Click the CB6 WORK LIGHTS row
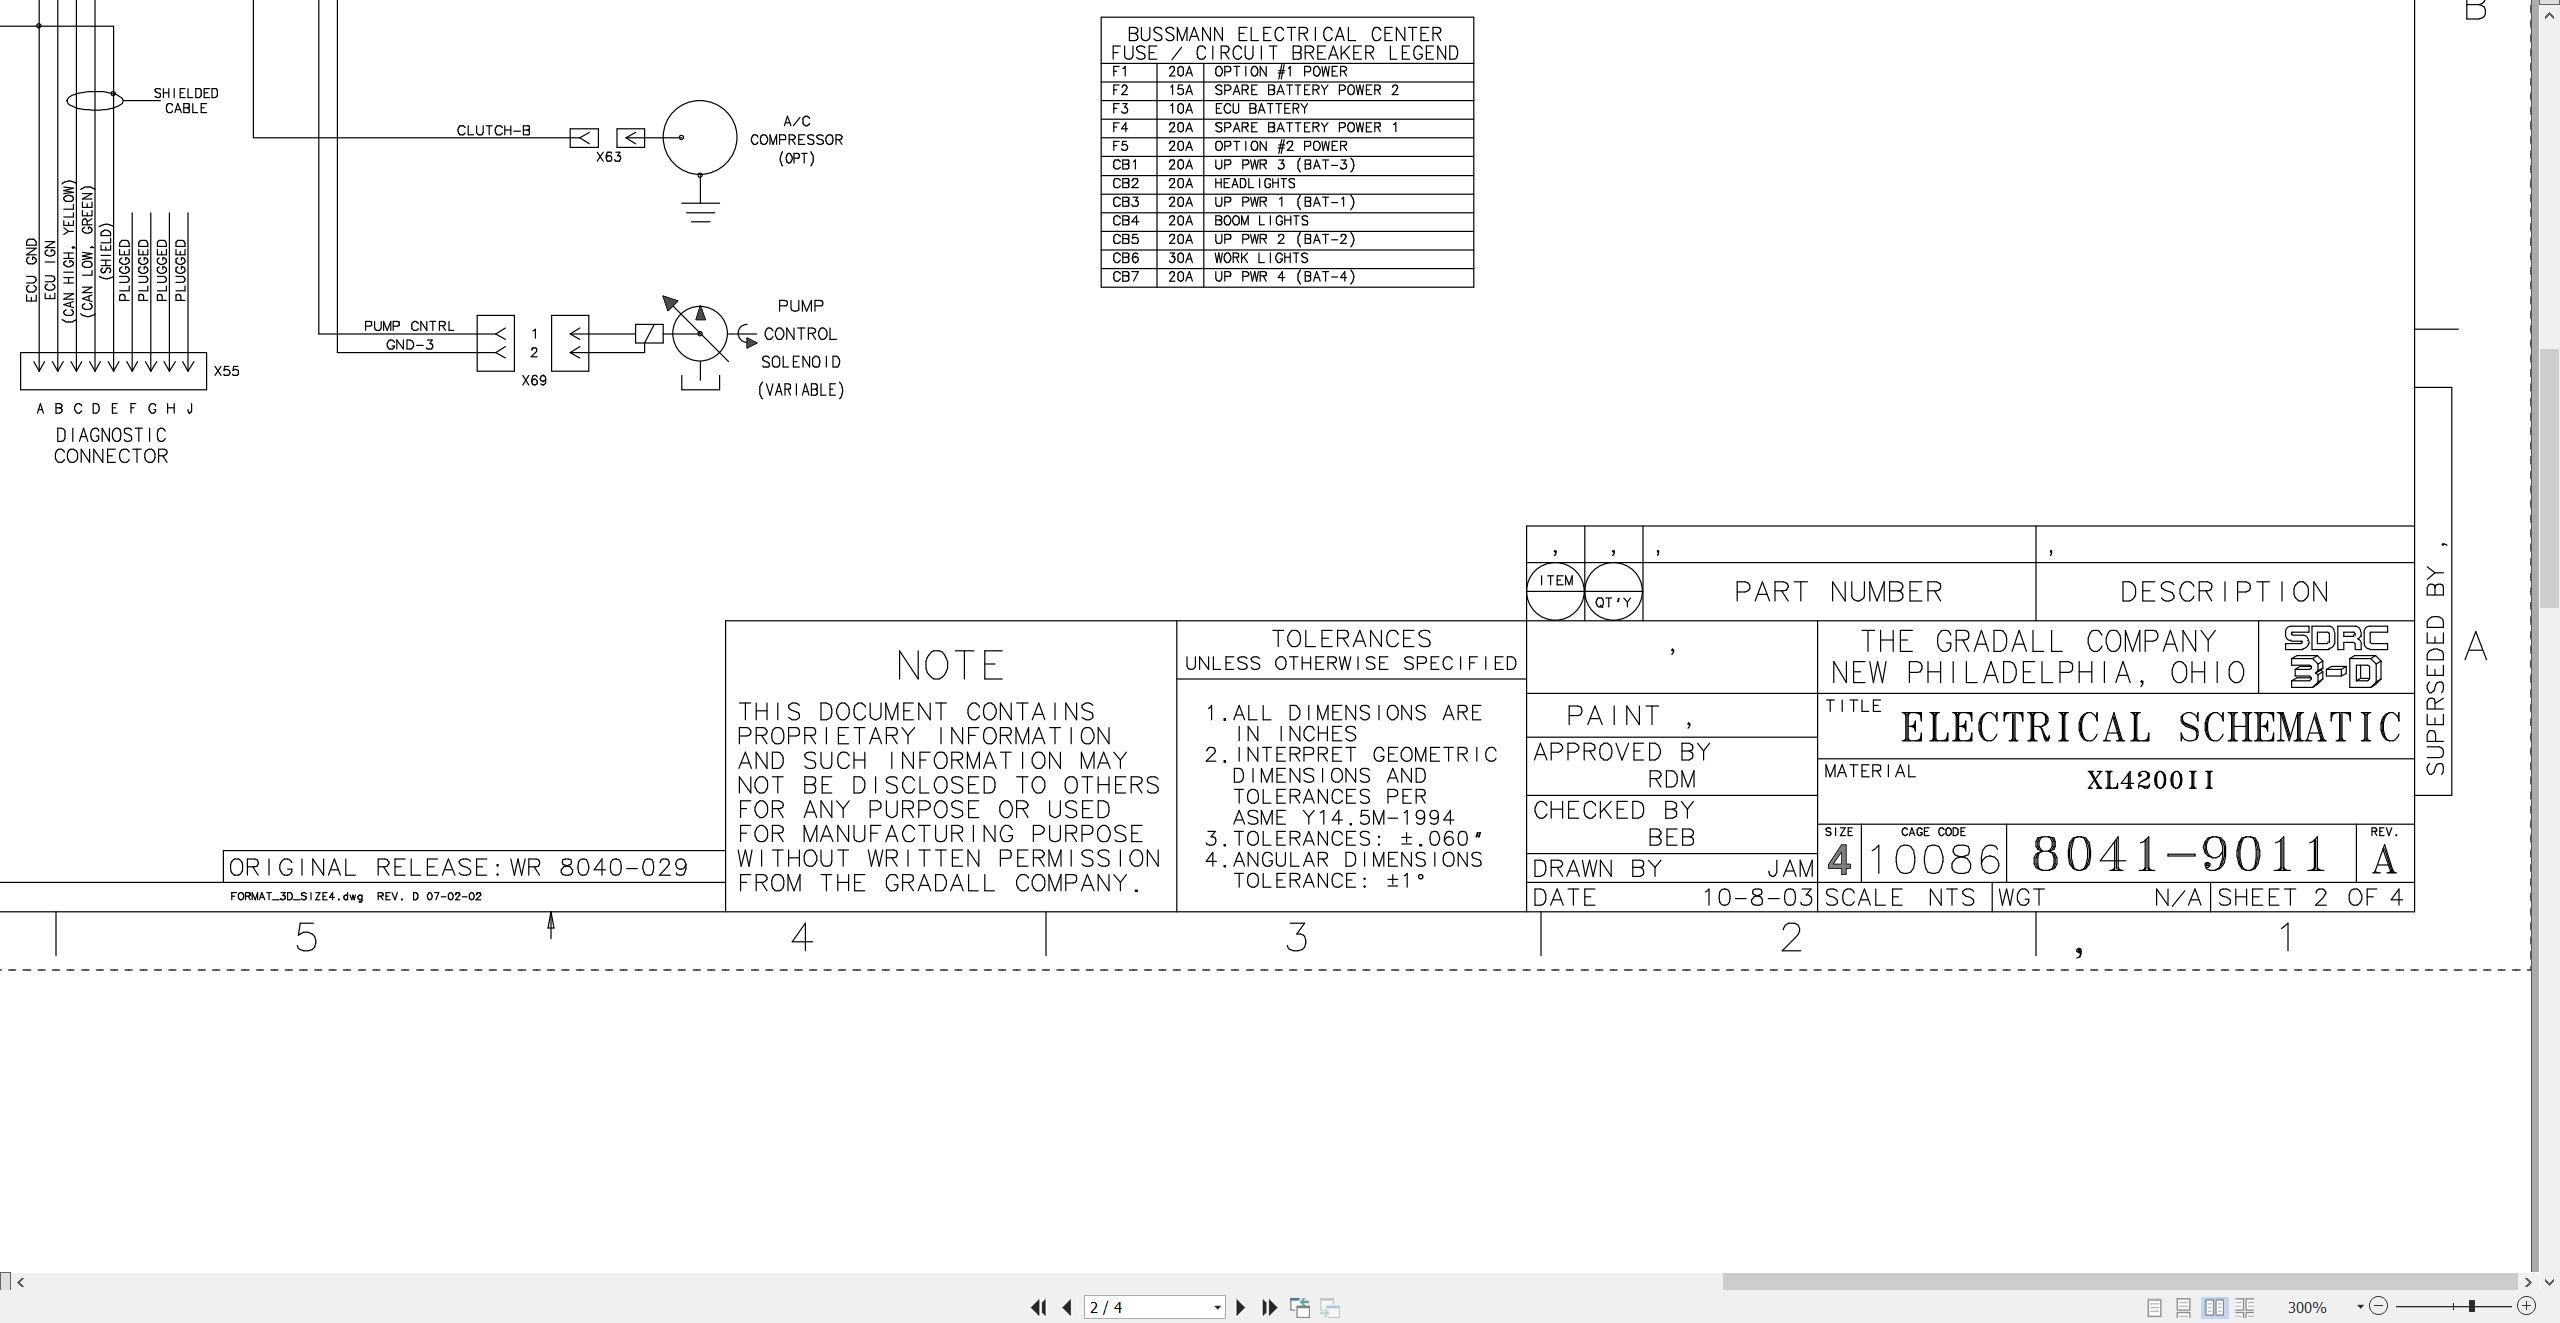This screenshot has height=1323, width=2560. point(1287,258)
